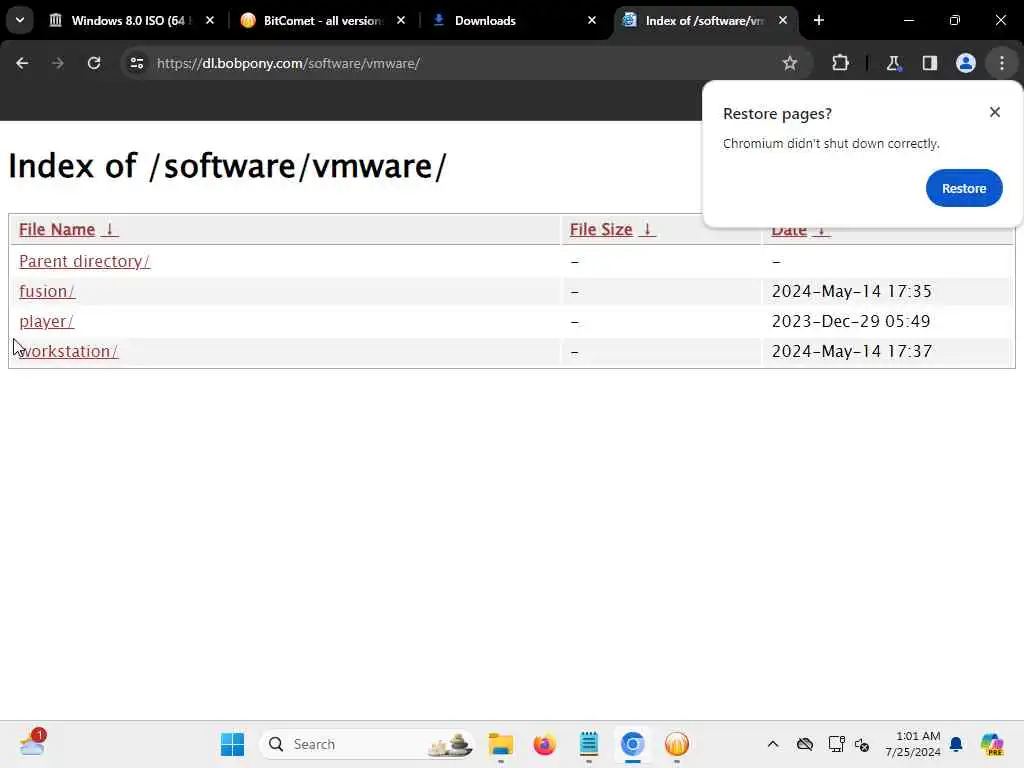The width and height of the screenshot is (1024, 768).
Task: Click the cloud sync tray icon
Action: [805, 744]
